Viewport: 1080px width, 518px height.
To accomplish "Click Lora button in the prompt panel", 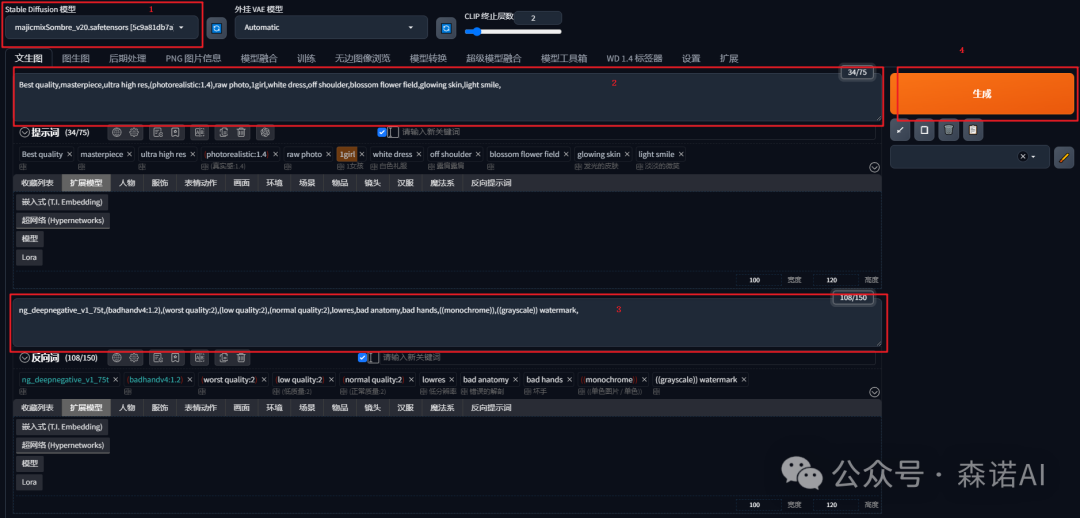I will click(x=29, y=258).
